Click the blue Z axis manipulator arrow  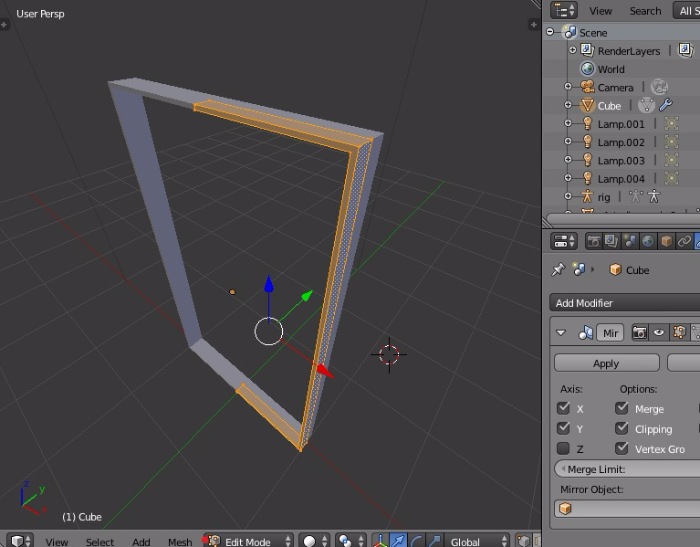pos(268,284)
